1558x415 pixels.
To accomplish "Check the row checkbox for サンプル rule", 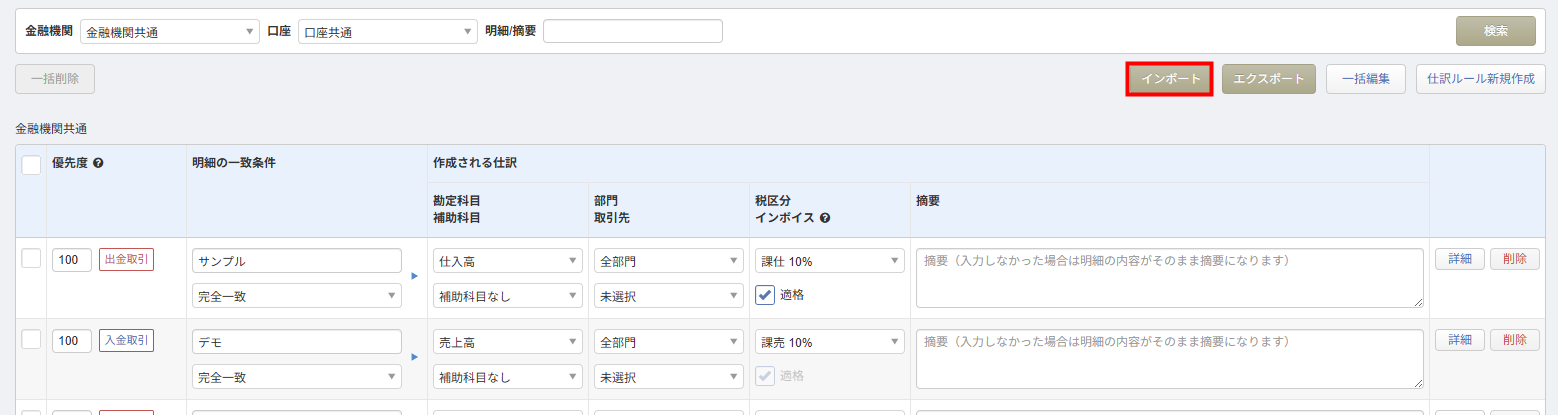I will (31, 258).
